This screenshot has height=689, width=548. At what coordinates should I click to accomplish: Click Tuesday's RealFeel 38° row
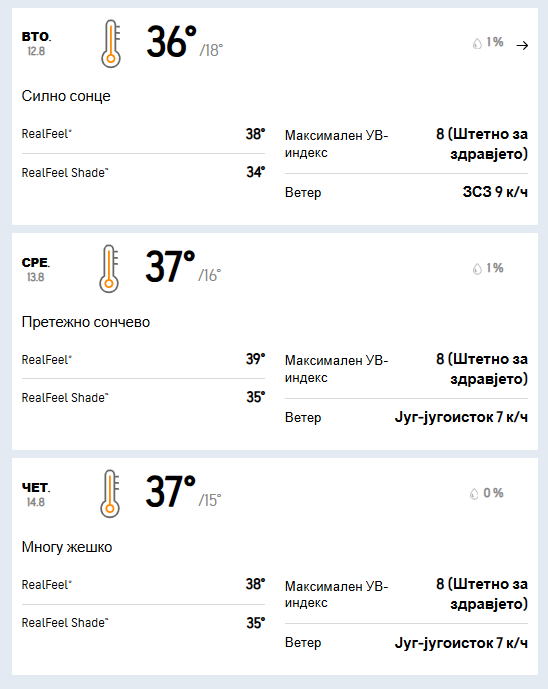143,134
